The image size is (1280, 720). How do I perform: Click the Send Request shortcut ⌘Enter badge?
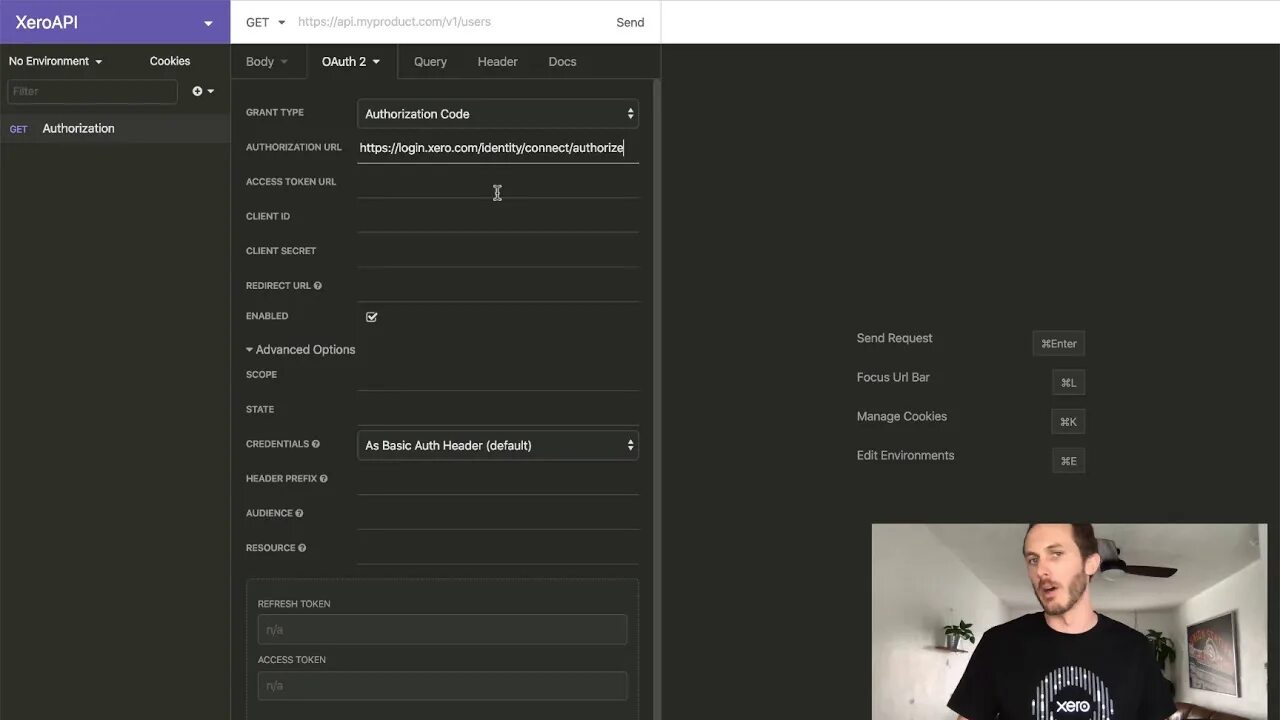tap(1059, 344)
